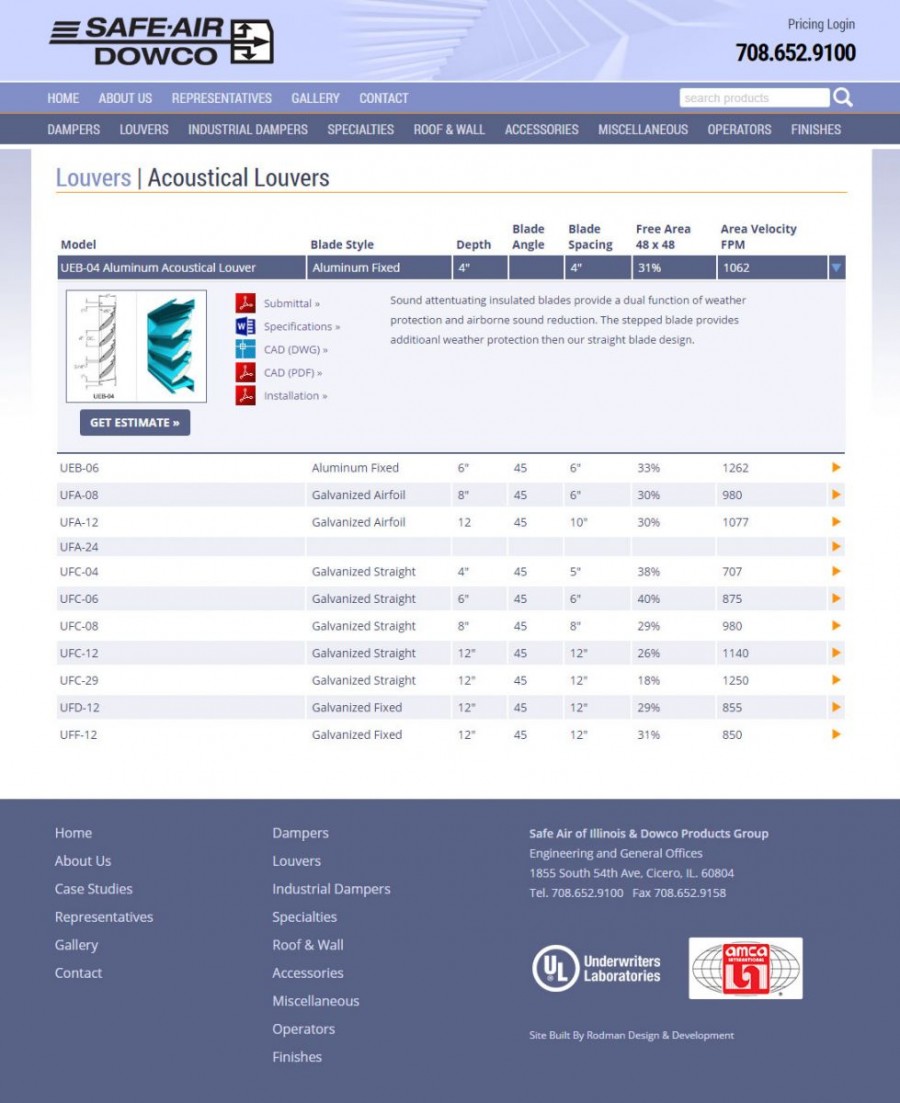Click the Pricing Login link
The height and width of the screenshot is (1103, 900).
pyautogui.click(x=820, y=24)
